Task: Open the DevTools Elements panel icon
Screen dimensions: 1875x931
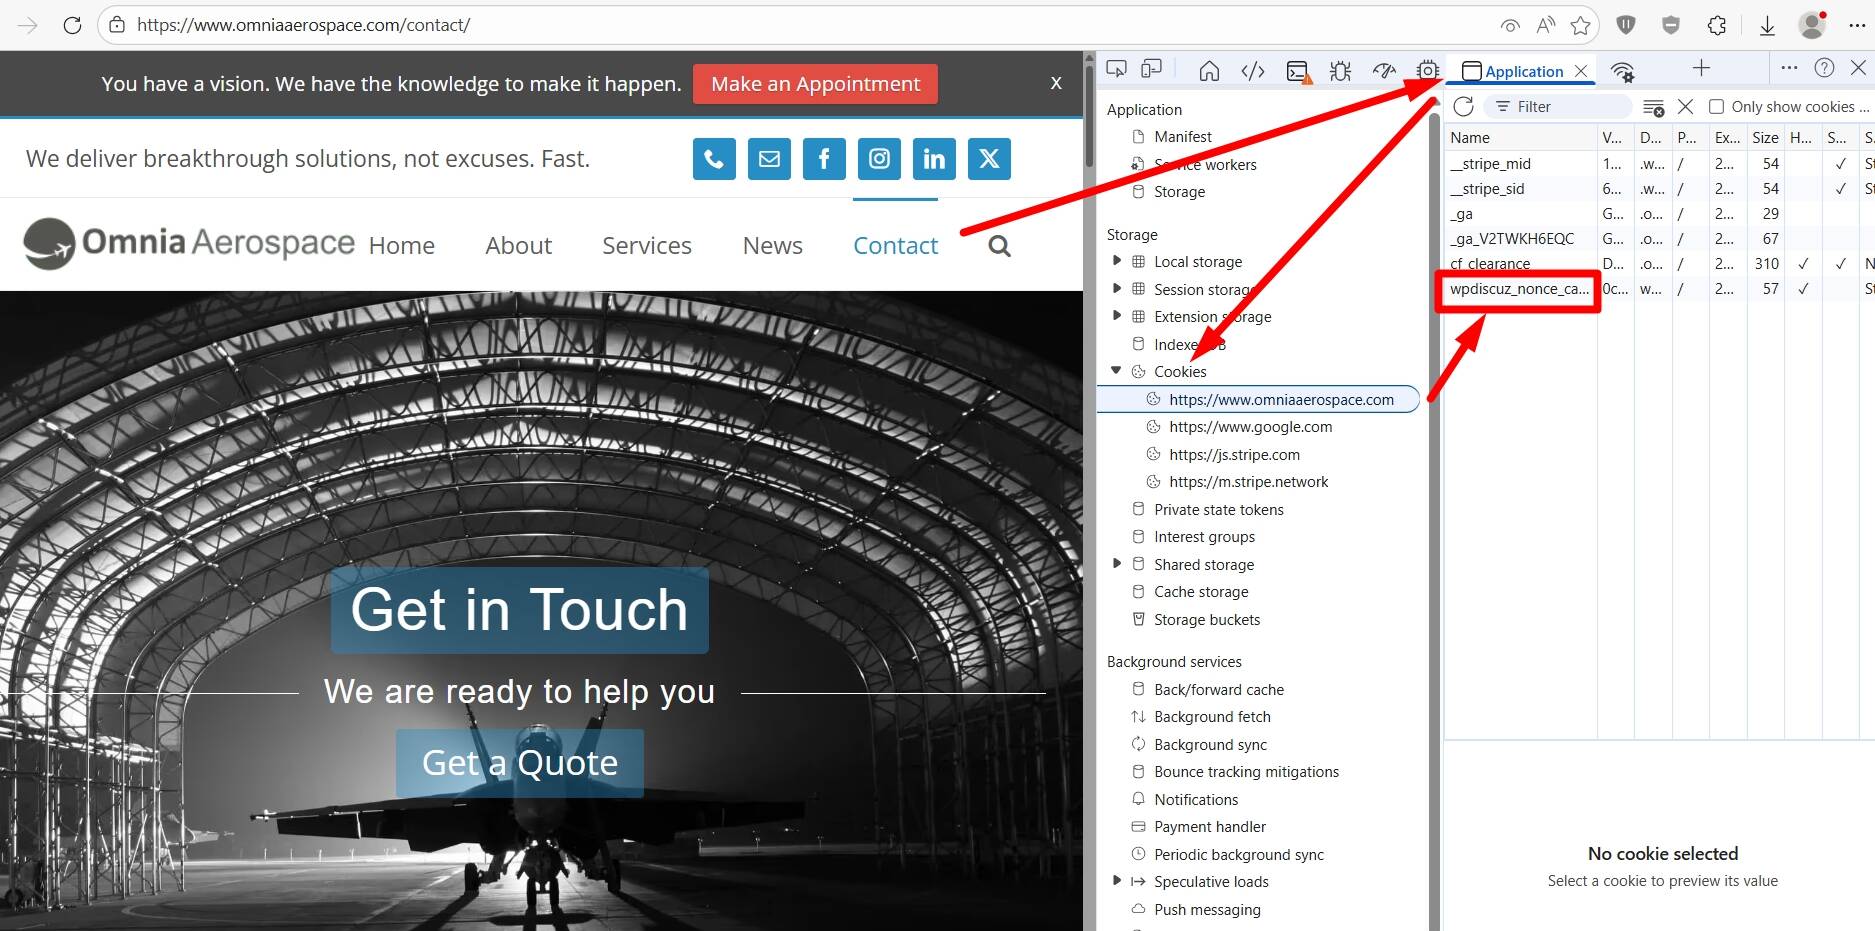Action: [x=1253, y=71]
